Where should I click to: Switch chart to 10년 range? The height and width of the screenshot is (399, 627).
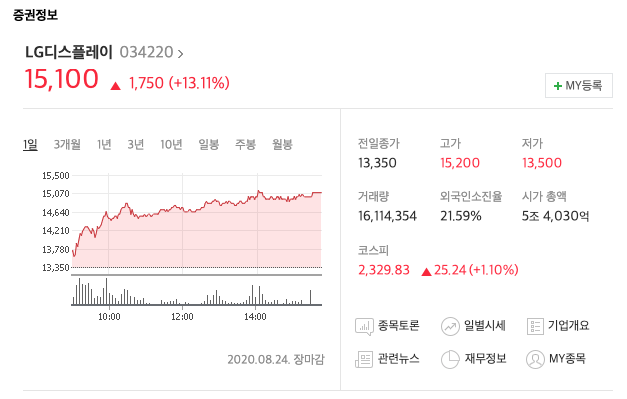point(171,144)
